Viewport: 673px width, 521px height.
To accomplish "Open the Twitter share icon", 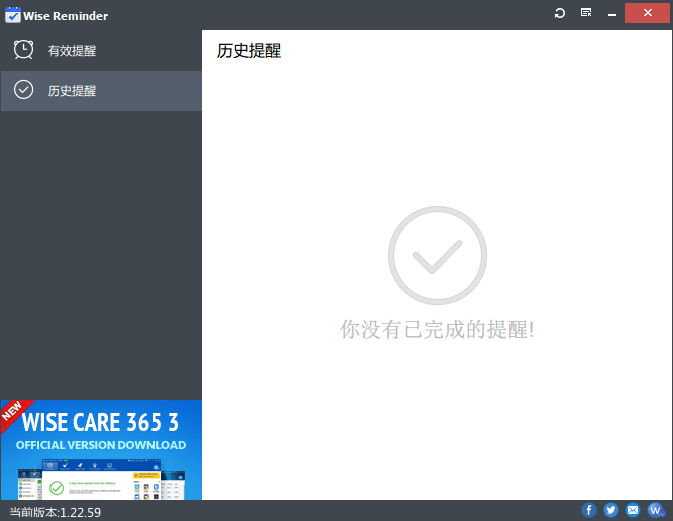I will (x=611, y=510).
